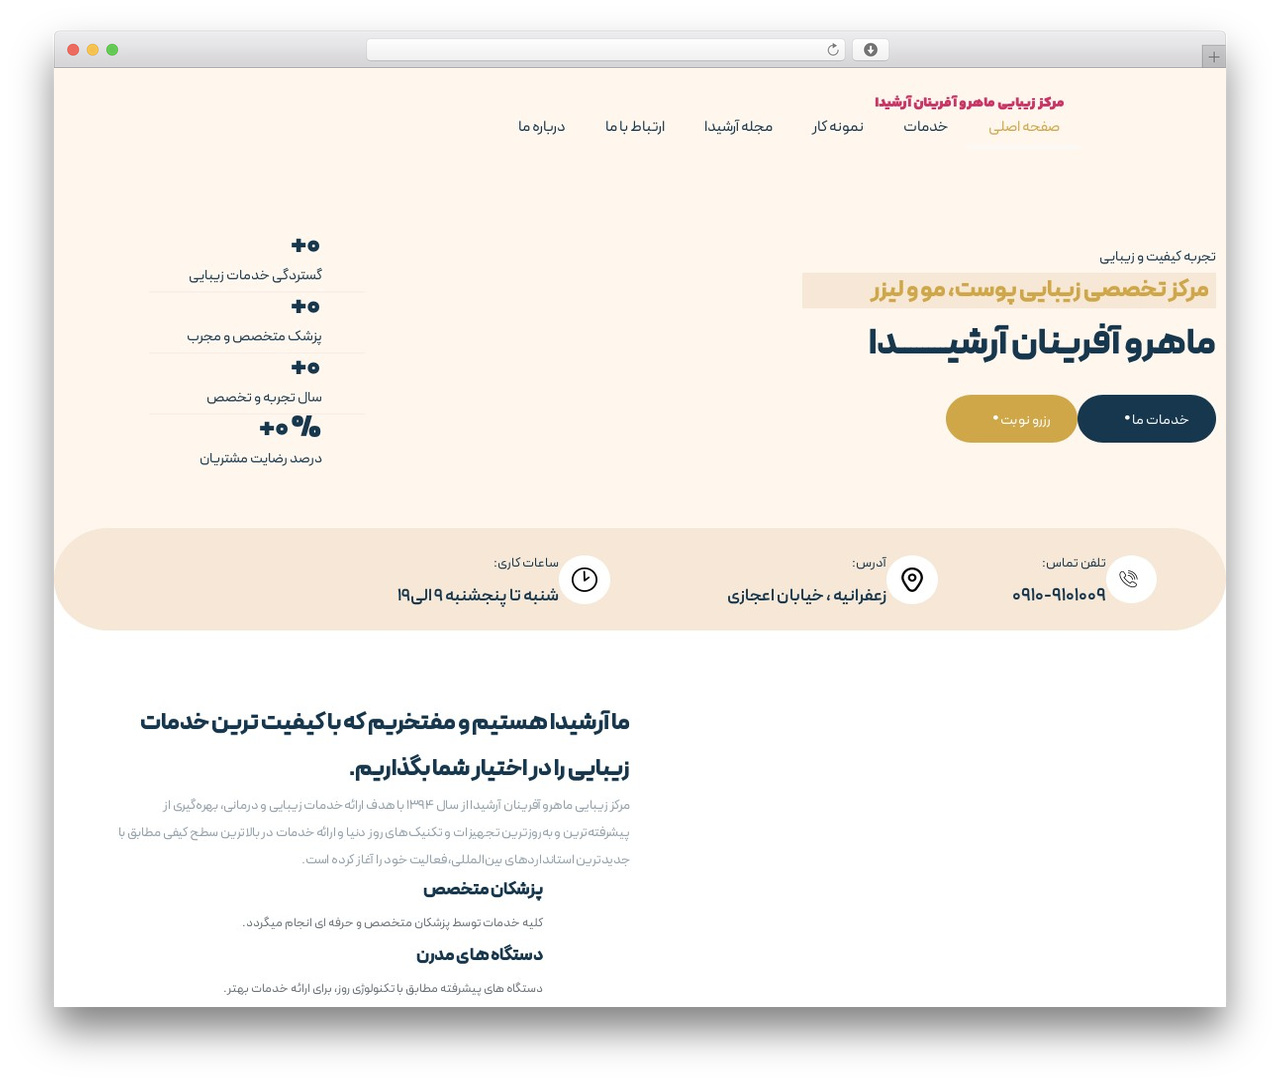Click the phone icon beside تلفن تماس

tap(1130, 579)
